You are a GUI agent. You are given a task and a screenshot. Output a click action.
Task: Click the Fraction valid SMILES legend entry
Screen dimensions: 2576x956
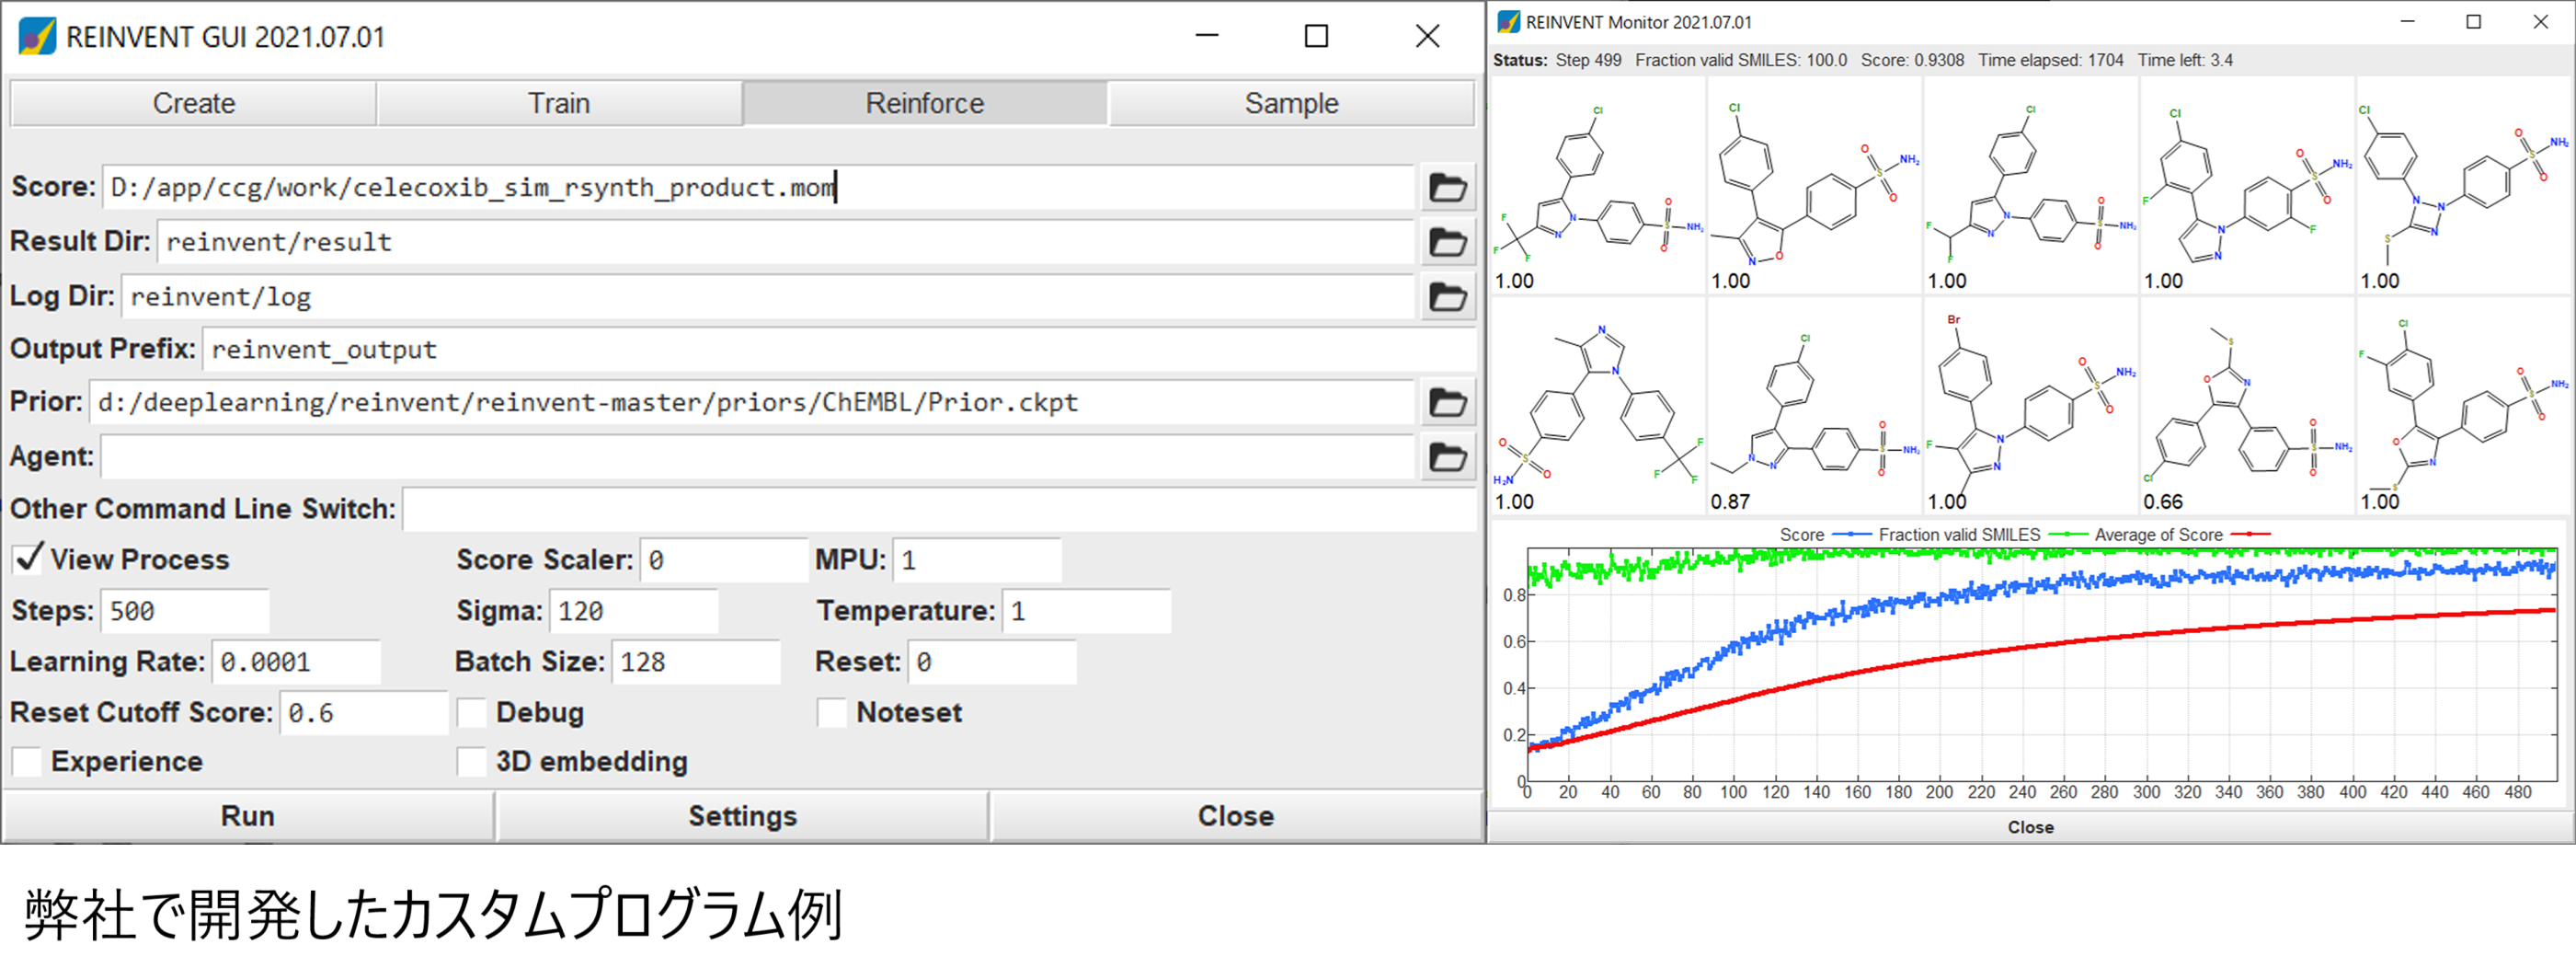tap(1982, 535)
